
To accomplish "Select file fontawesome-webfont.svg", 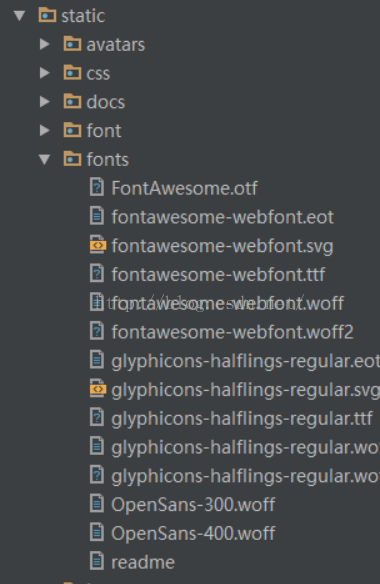I will click(222, 247).
